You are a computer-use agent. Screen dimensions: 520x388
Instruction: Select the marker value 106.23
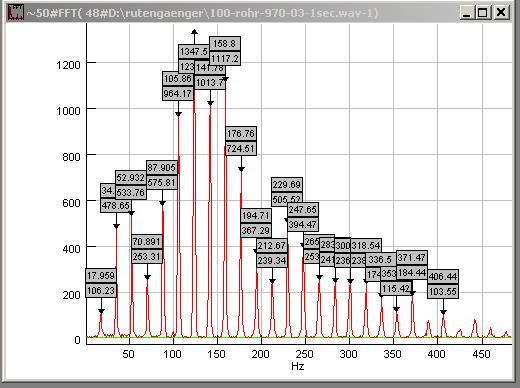[101, 291]
